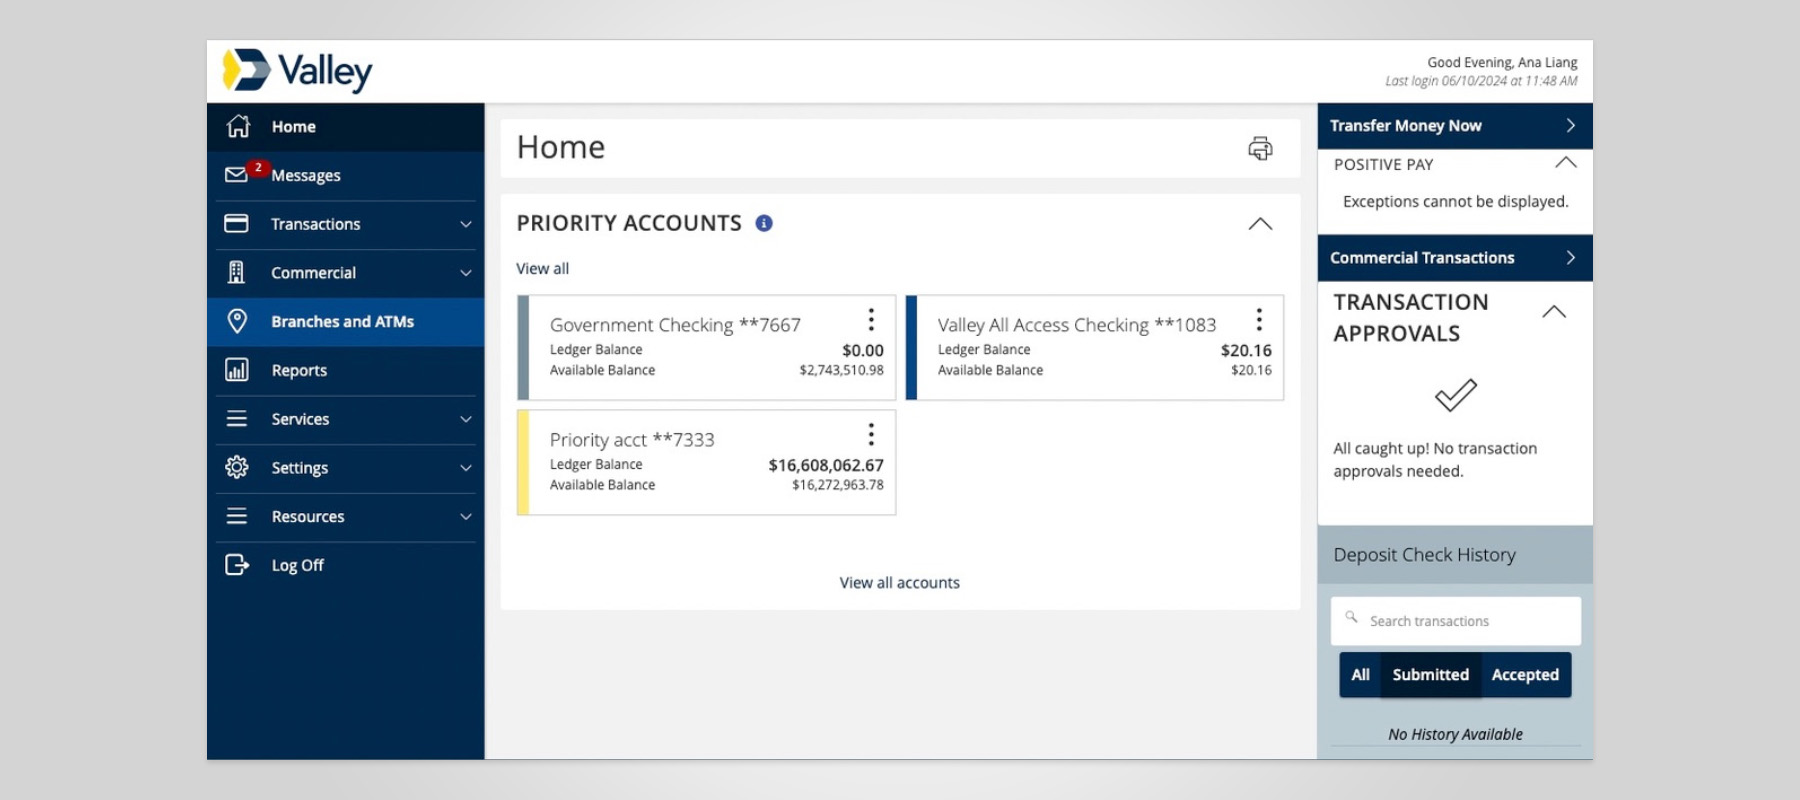
Task: Expand the Services menu chevron
Action: click(465, 419)
